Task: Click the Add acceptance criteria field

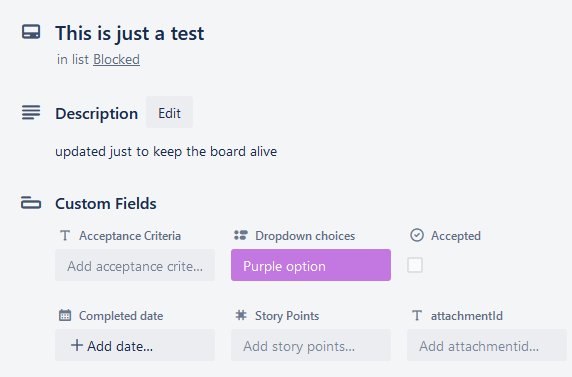Action: tap(135, 265)
